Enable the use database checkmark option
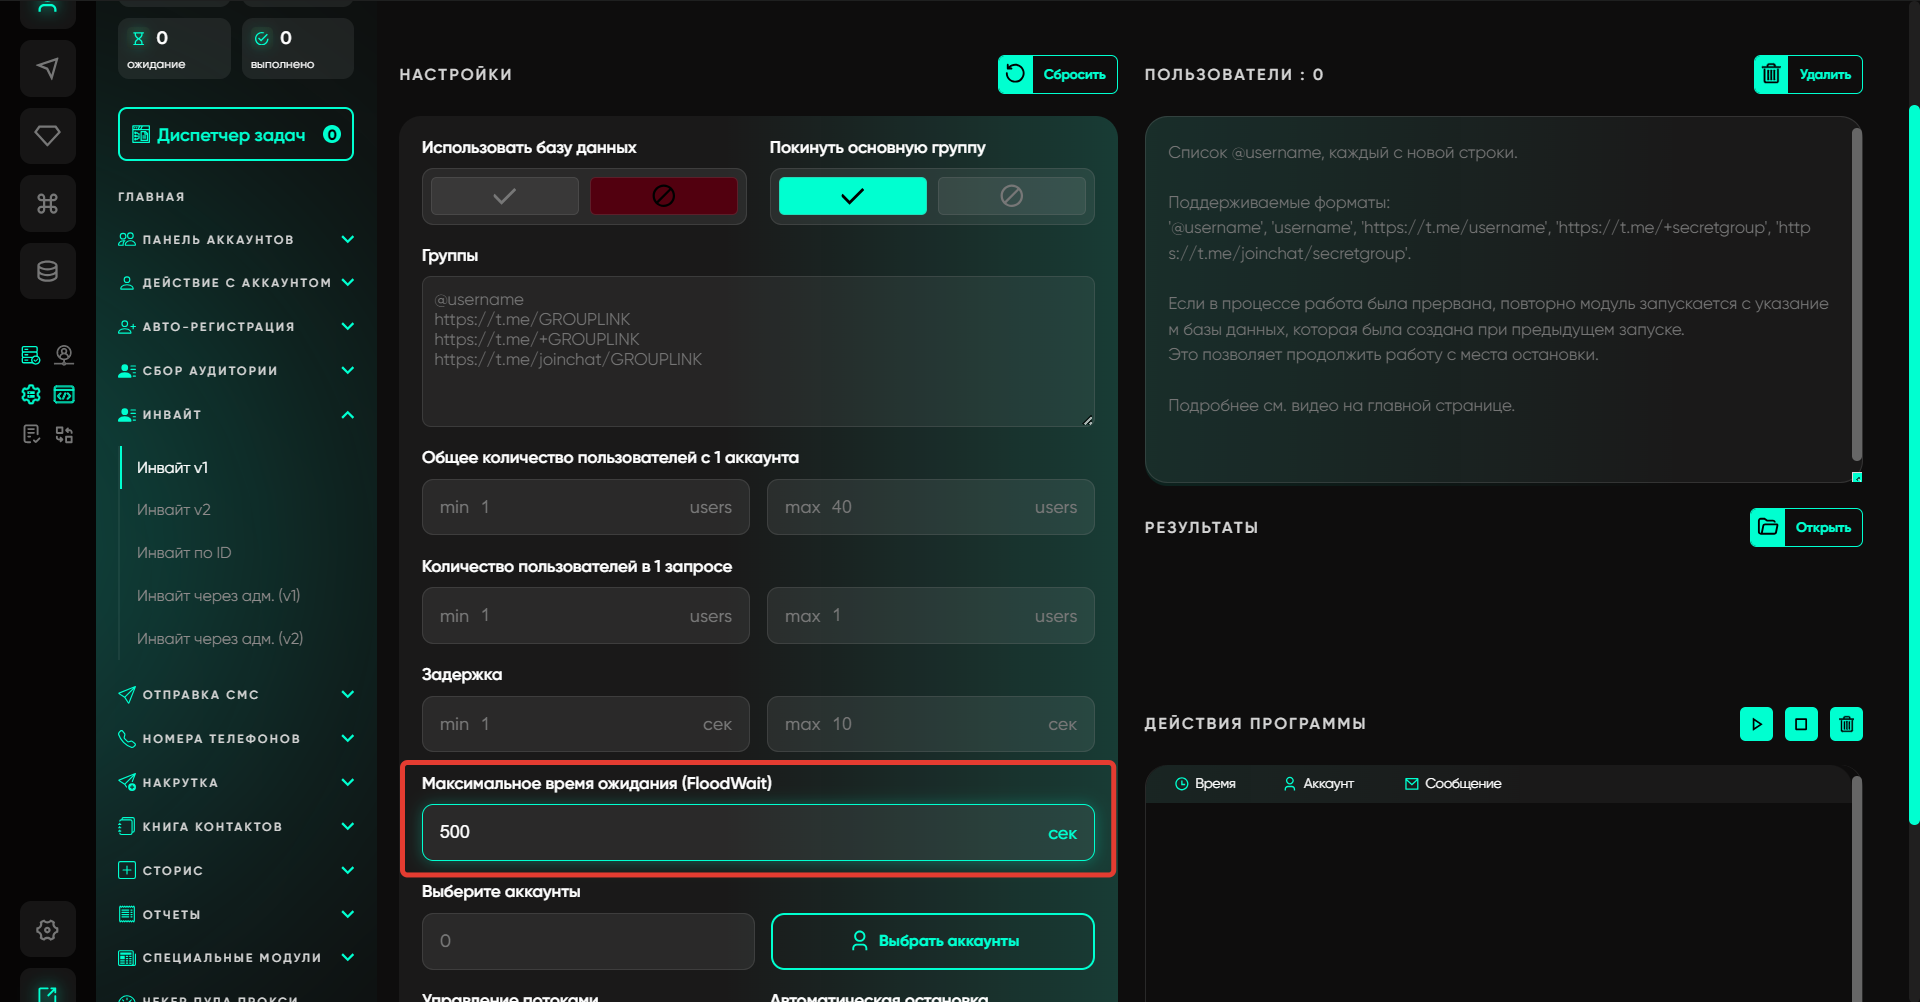The height and width of the screenshot is (1002, 1920). point(505,196)
